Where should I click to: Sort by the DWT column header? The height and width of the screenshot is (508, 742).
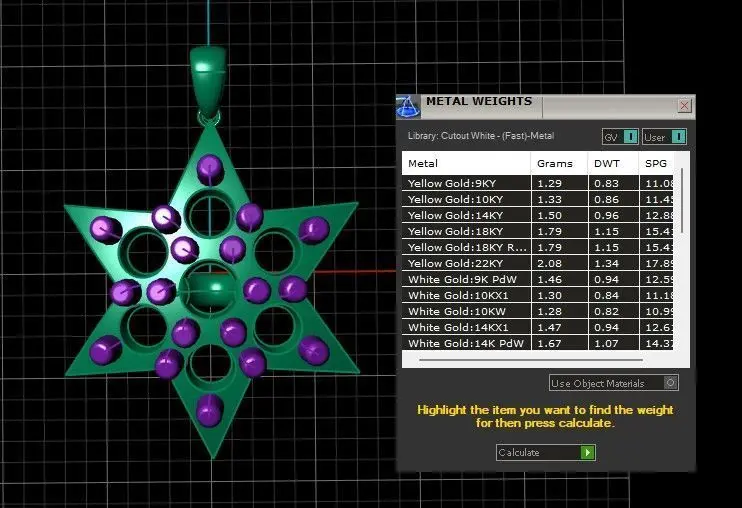tap(613, 164)
